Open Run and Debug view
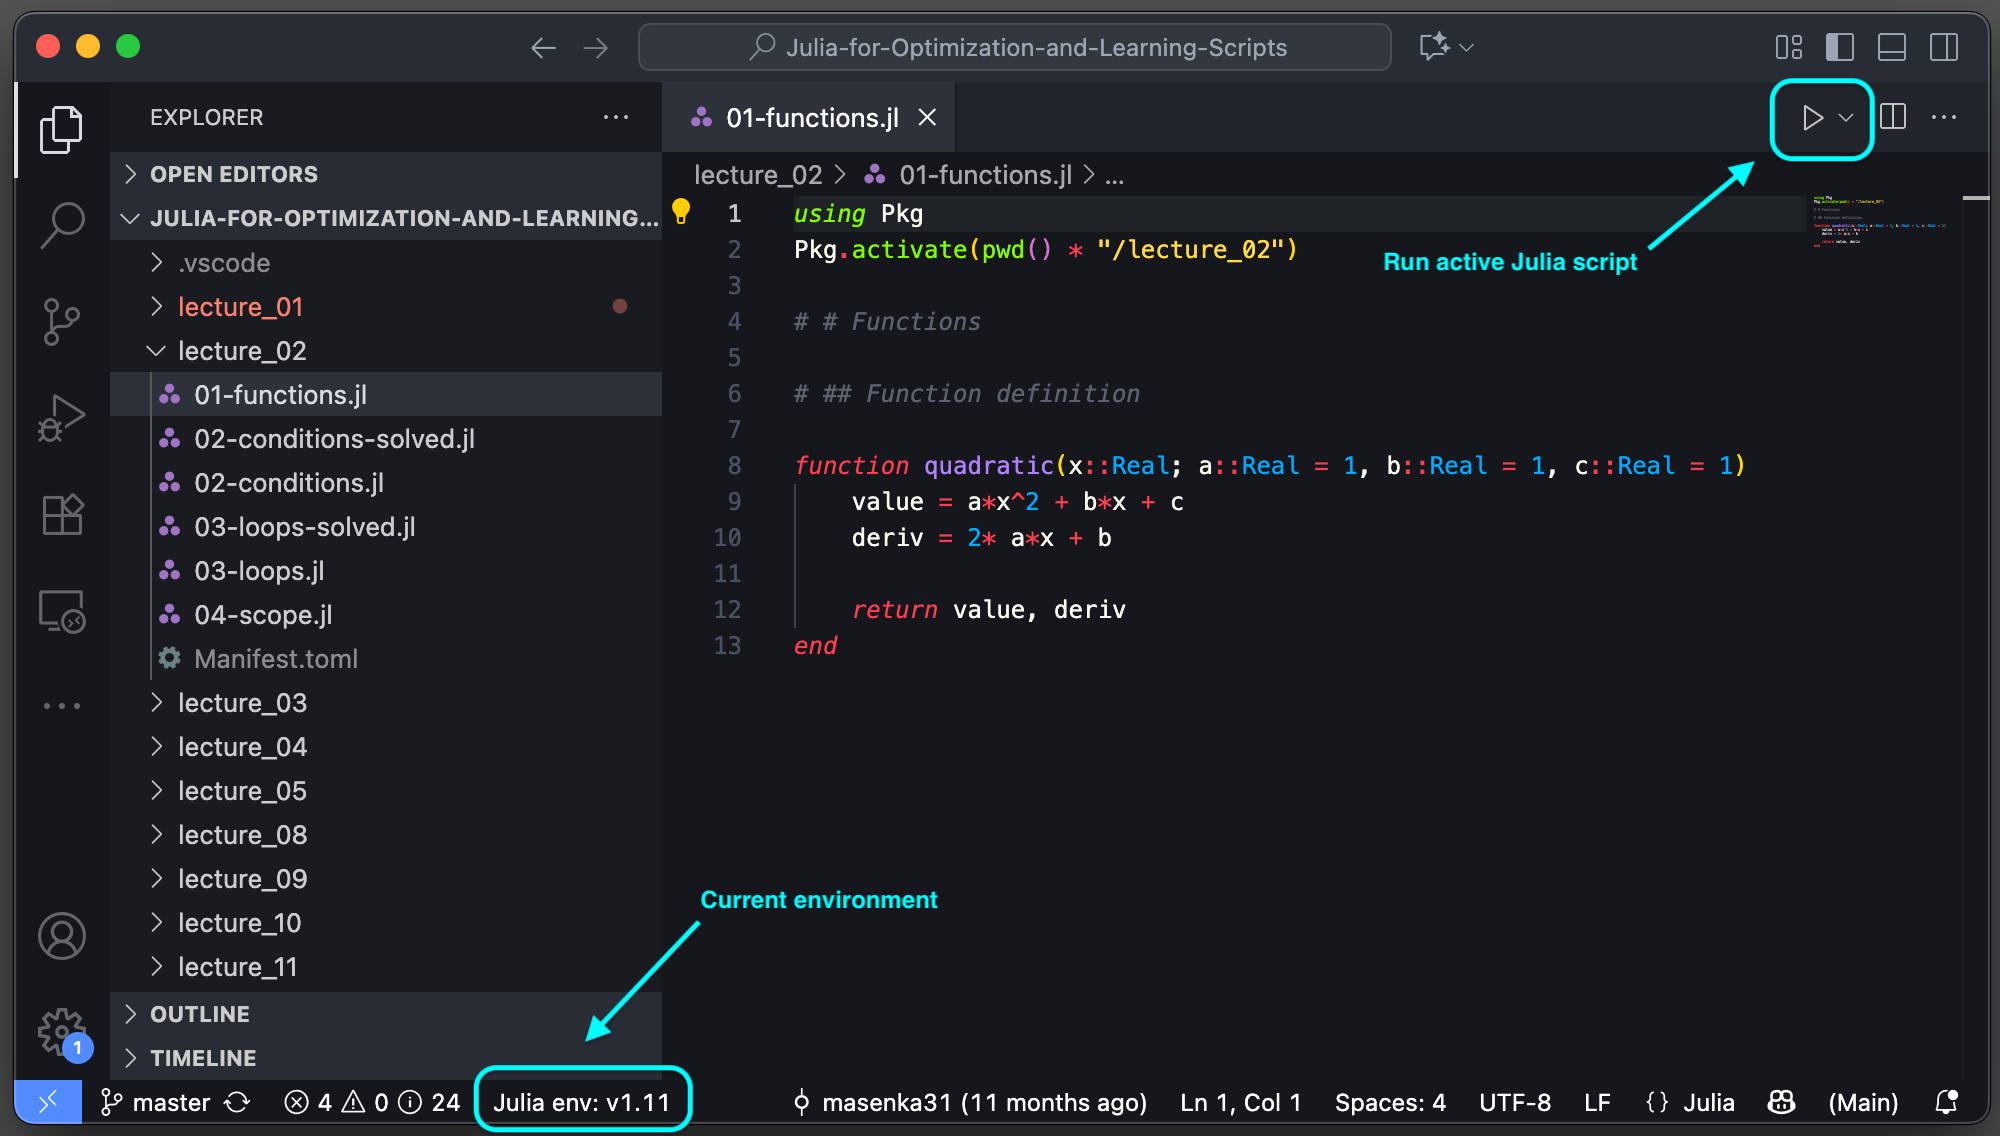 tap(62, 417)
